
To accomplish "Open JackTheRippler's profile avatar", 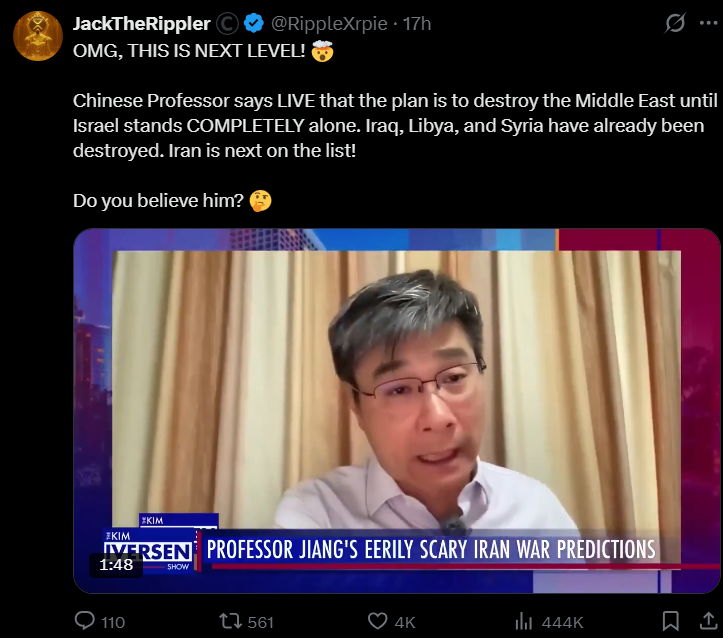I will click(x=38, y=36).
